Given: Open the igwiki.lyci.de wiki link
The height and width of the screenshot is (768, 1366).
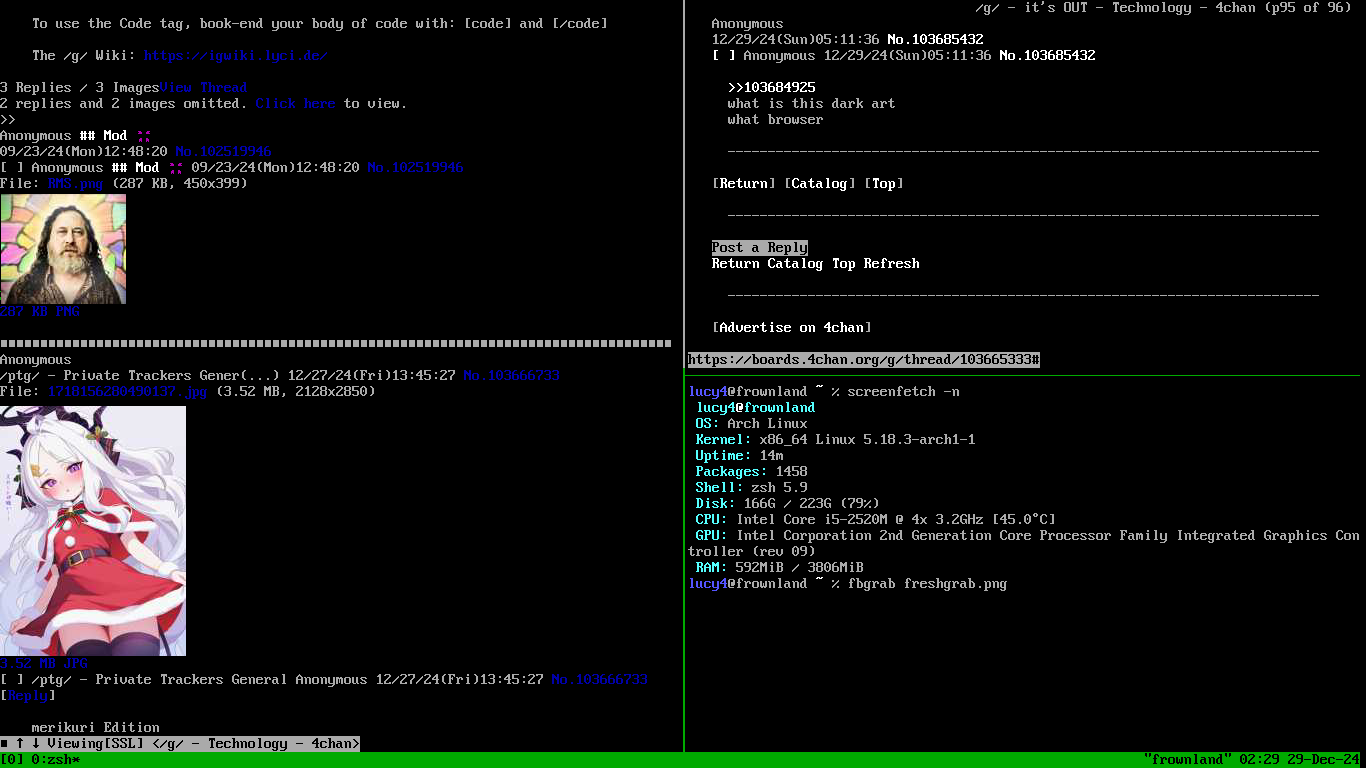Looking at the screenshot, I should (236, 55).
